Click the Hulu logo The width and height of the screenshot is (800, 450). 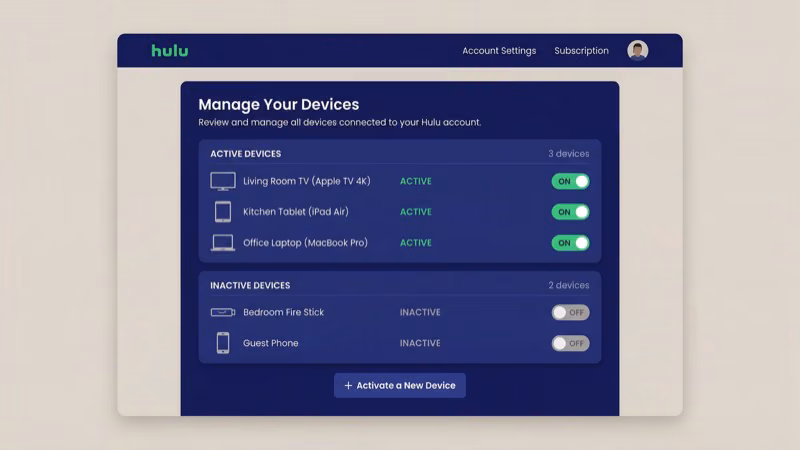170,51
